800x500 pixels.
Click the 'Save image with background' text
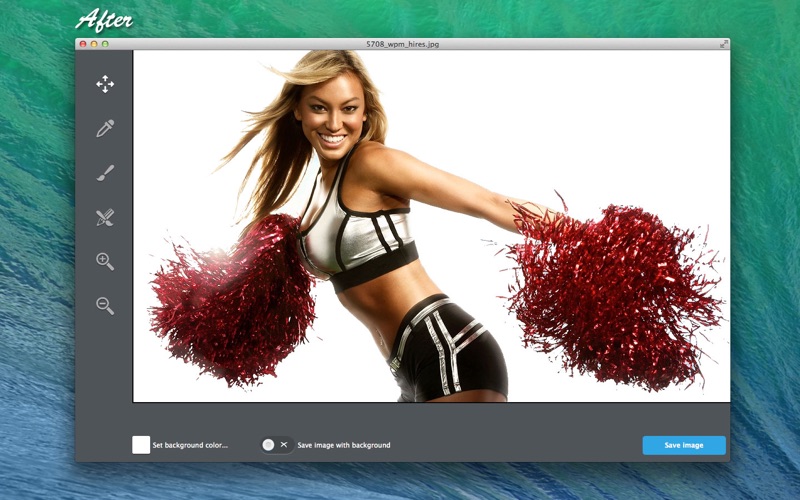(344, 445)
